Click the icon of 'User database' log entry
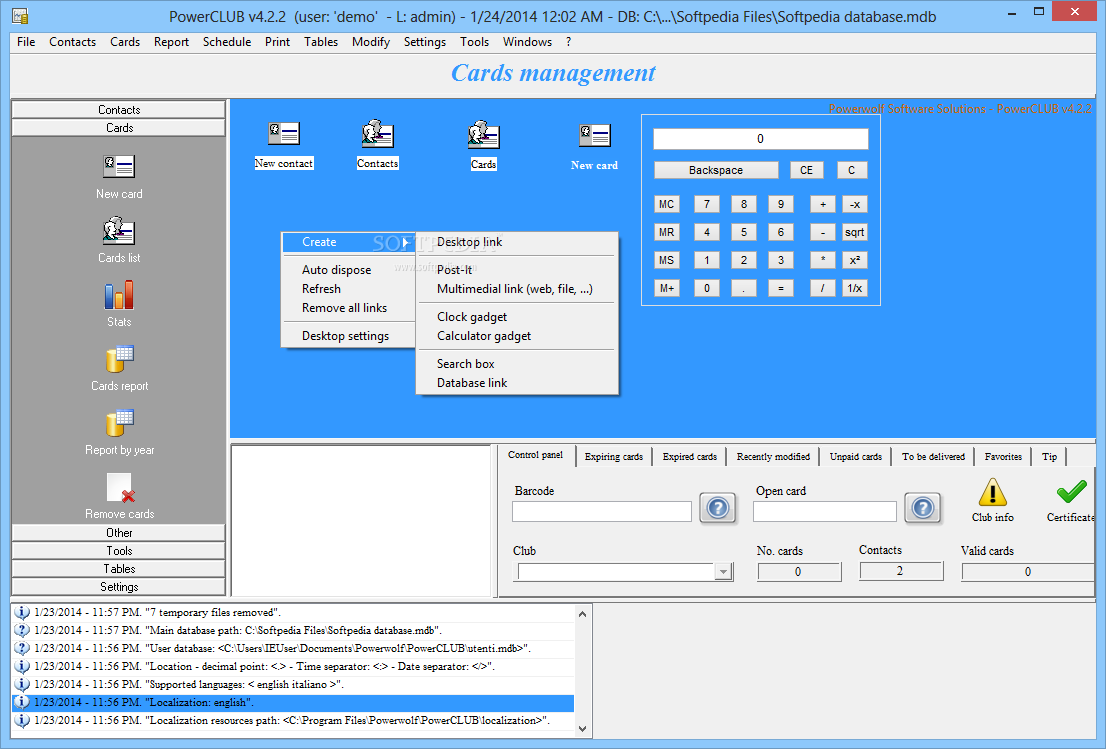Image resolution: width=1106 pixels, height=749 pixels. point(22,648)
